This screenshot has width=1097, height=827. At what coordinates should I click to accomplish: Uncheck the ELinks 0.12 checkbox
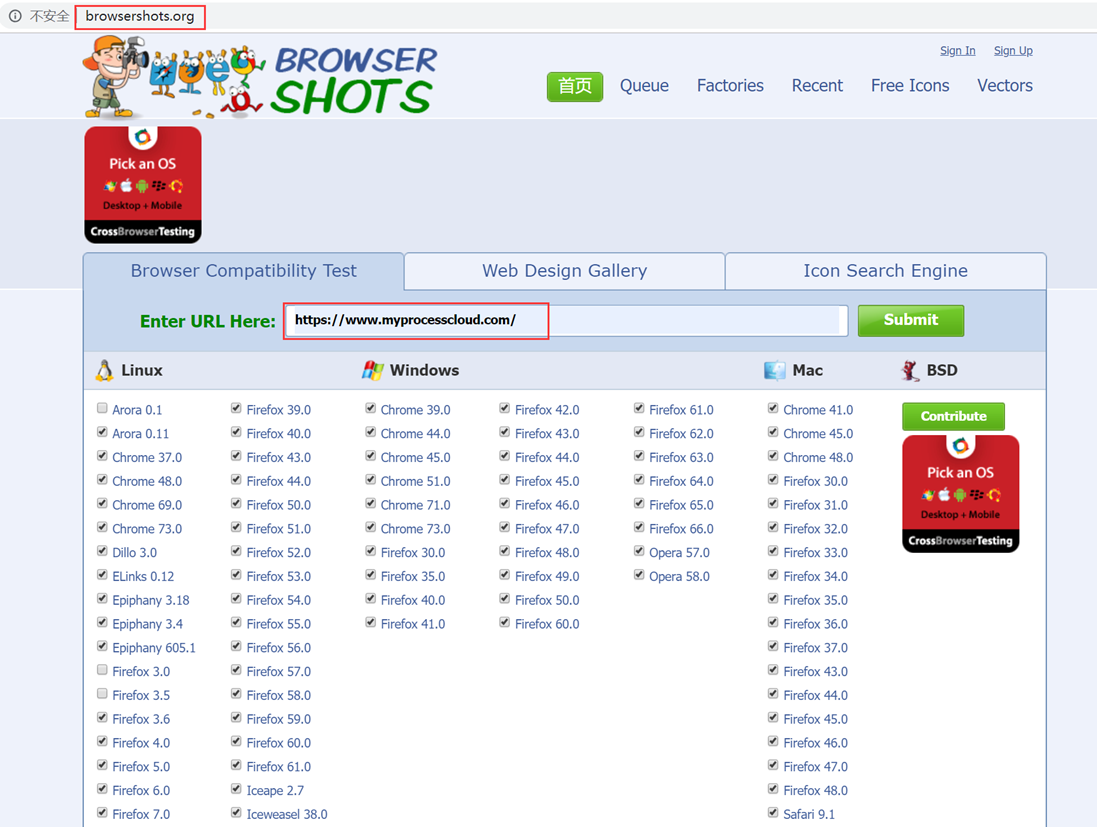pos(102,575)
